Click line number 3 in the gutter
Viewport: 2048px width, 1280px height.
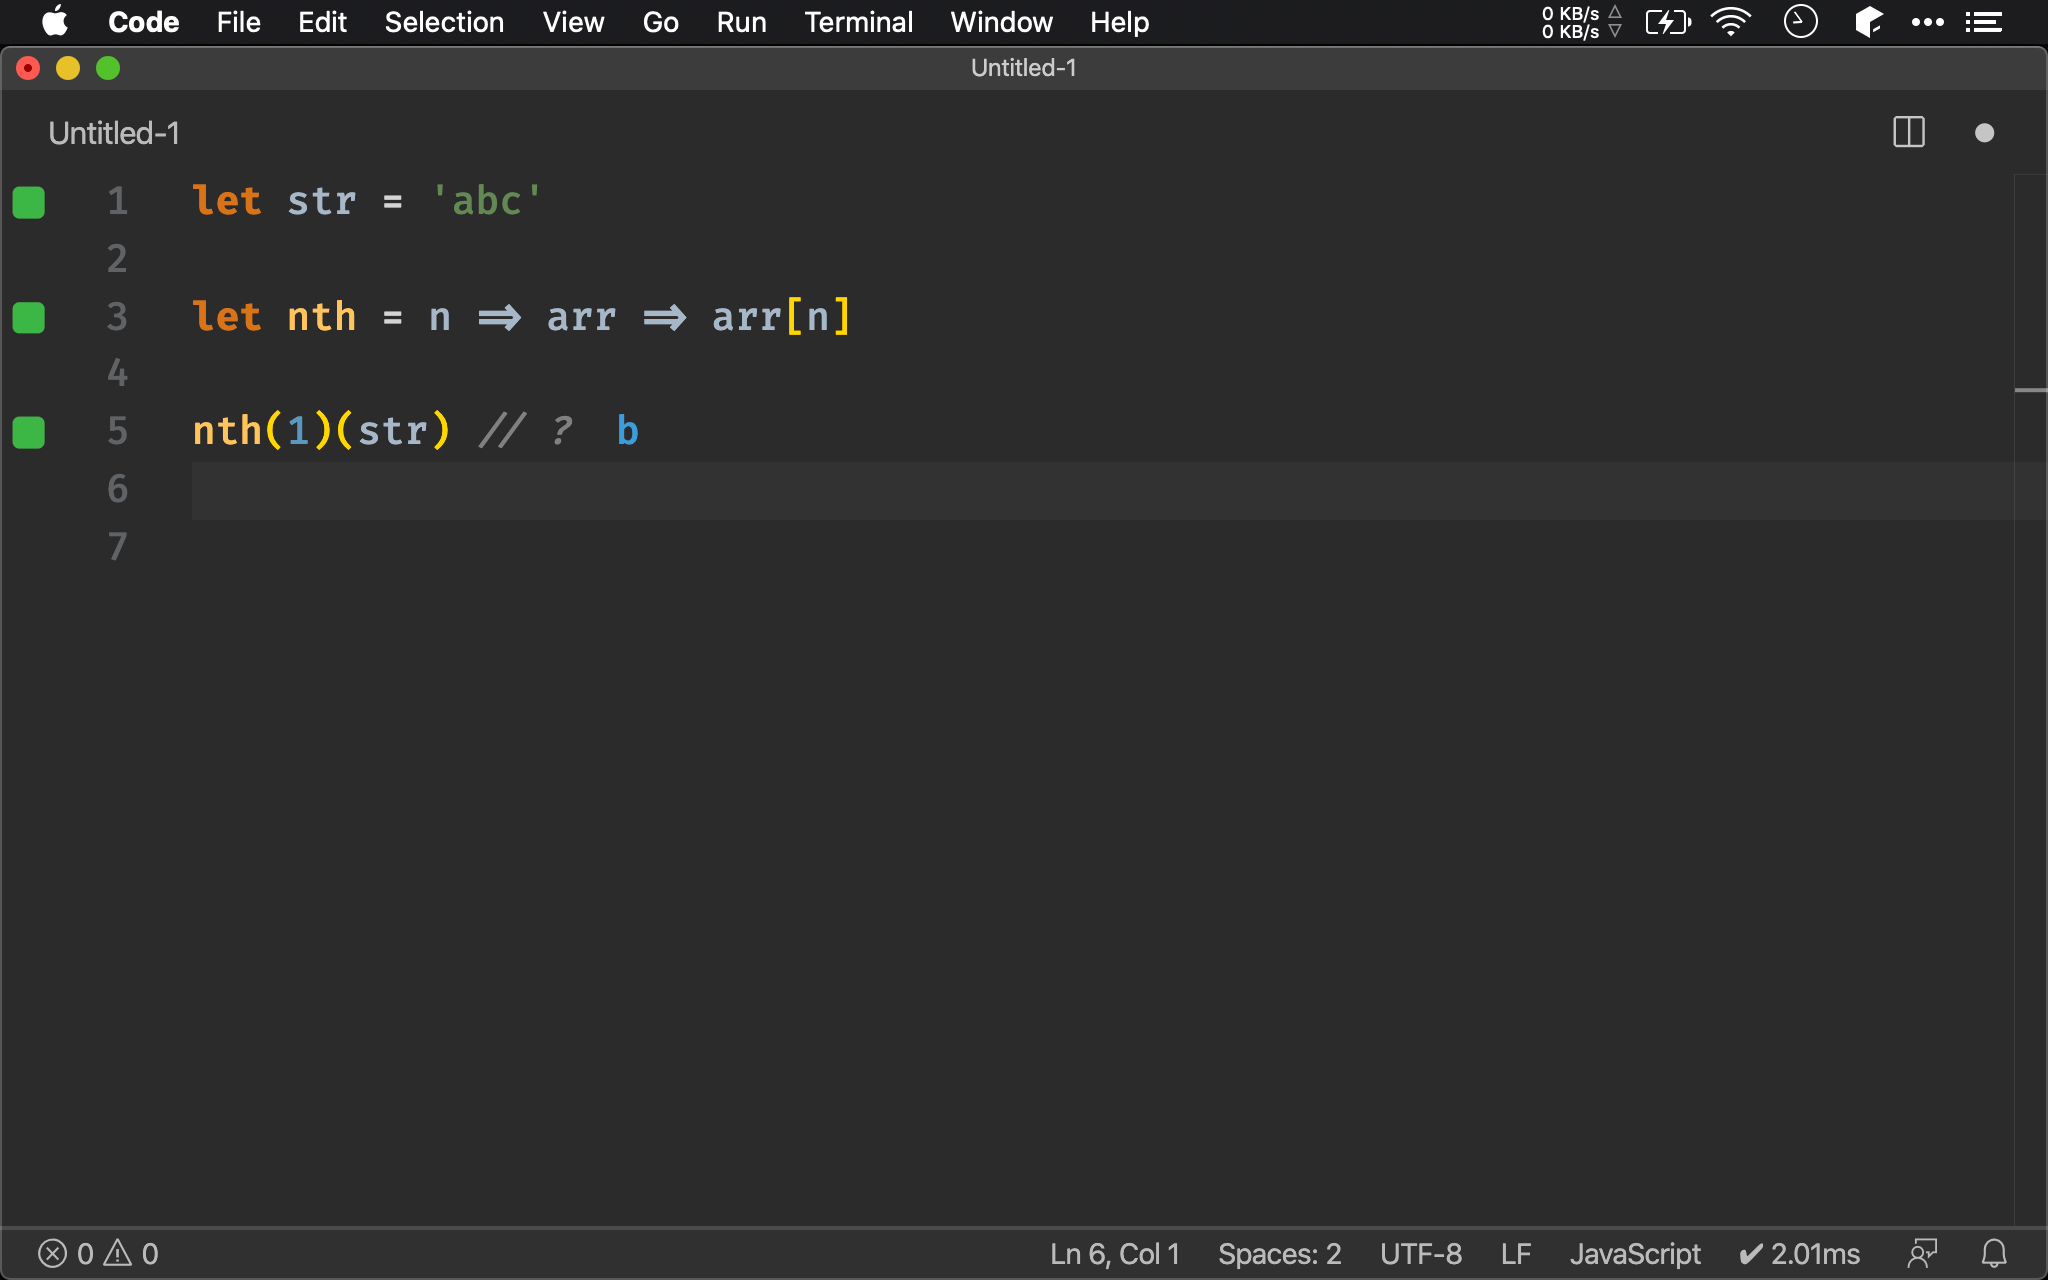[117, 317]
